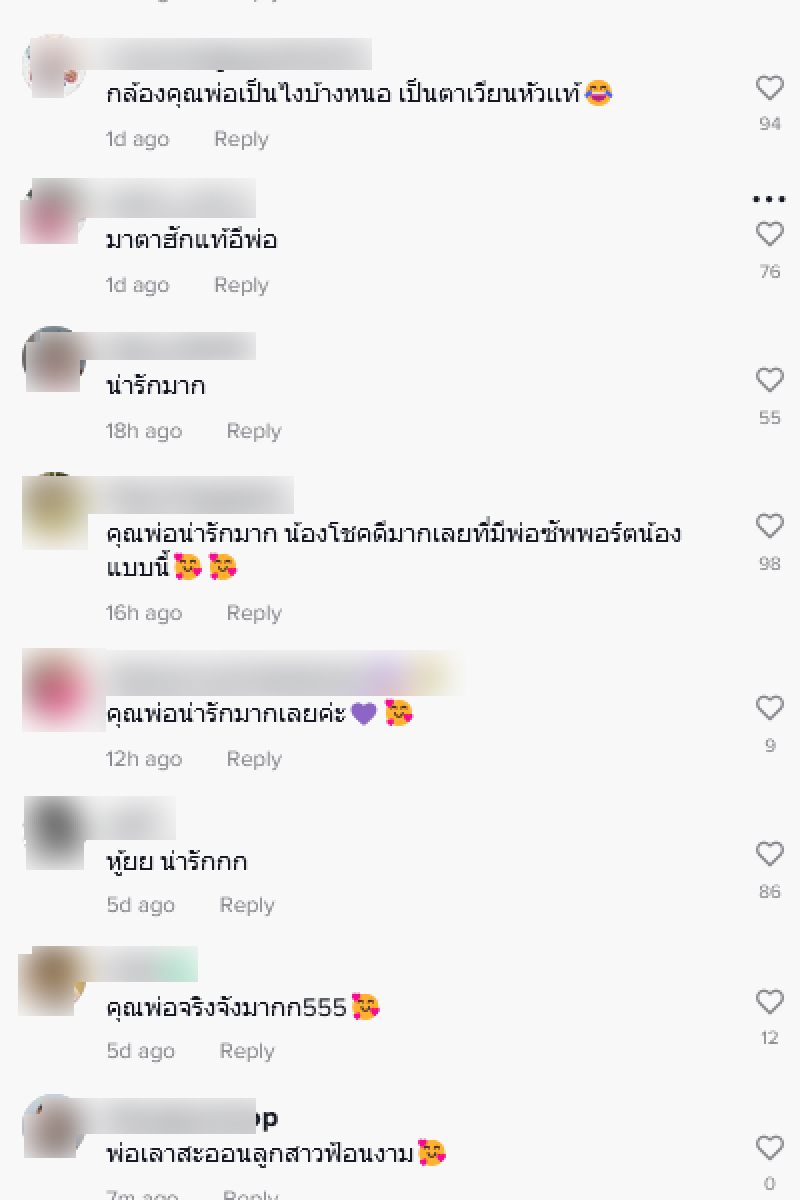Like the 'หุ้ยย น่ารักกก' comment

click(x=769, y=855)
